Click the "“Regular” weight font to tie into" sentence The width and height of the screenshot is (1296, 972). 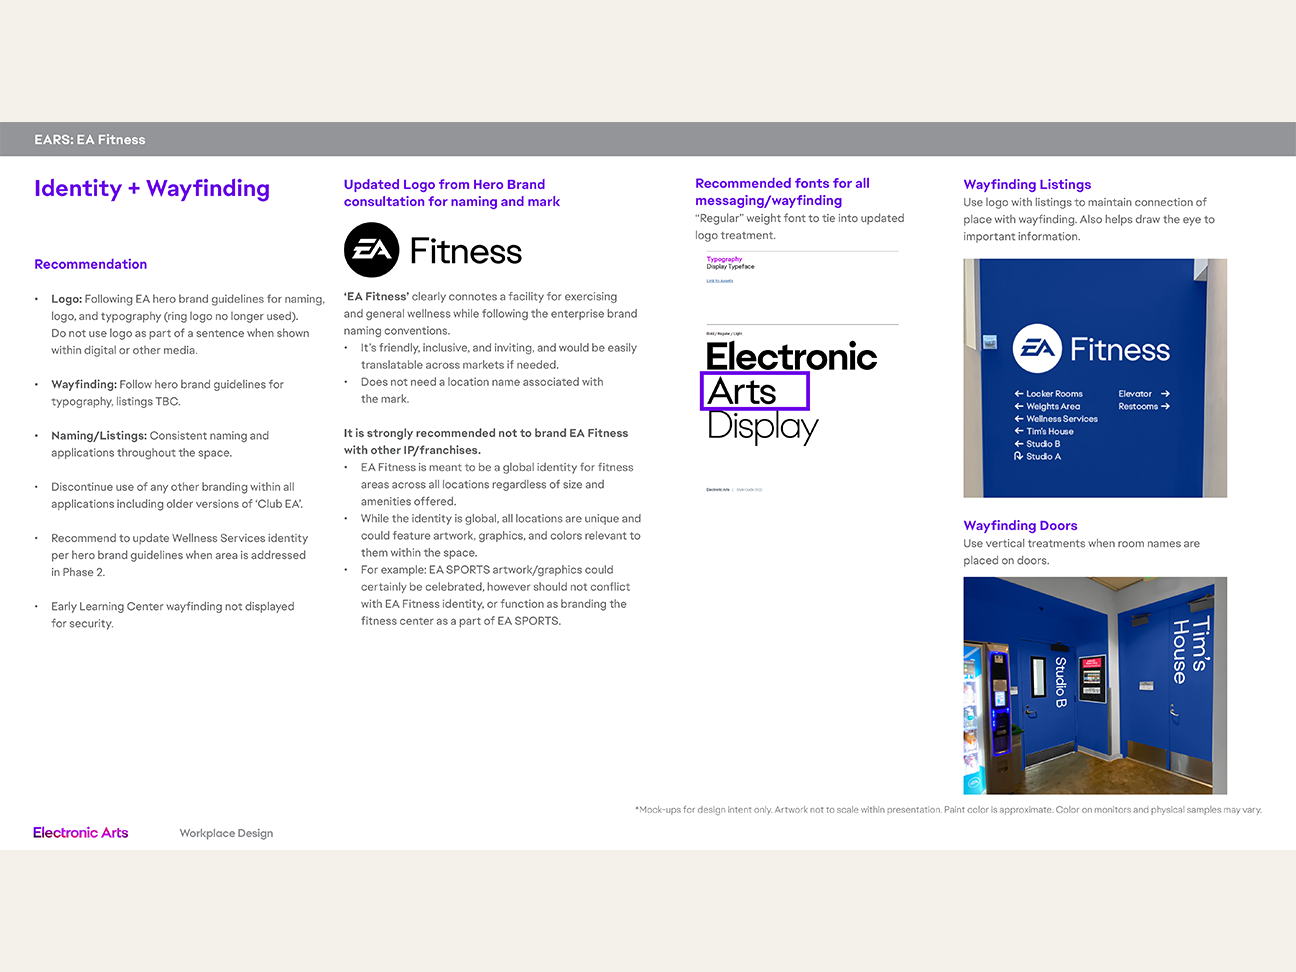click(x=800, y=227)
